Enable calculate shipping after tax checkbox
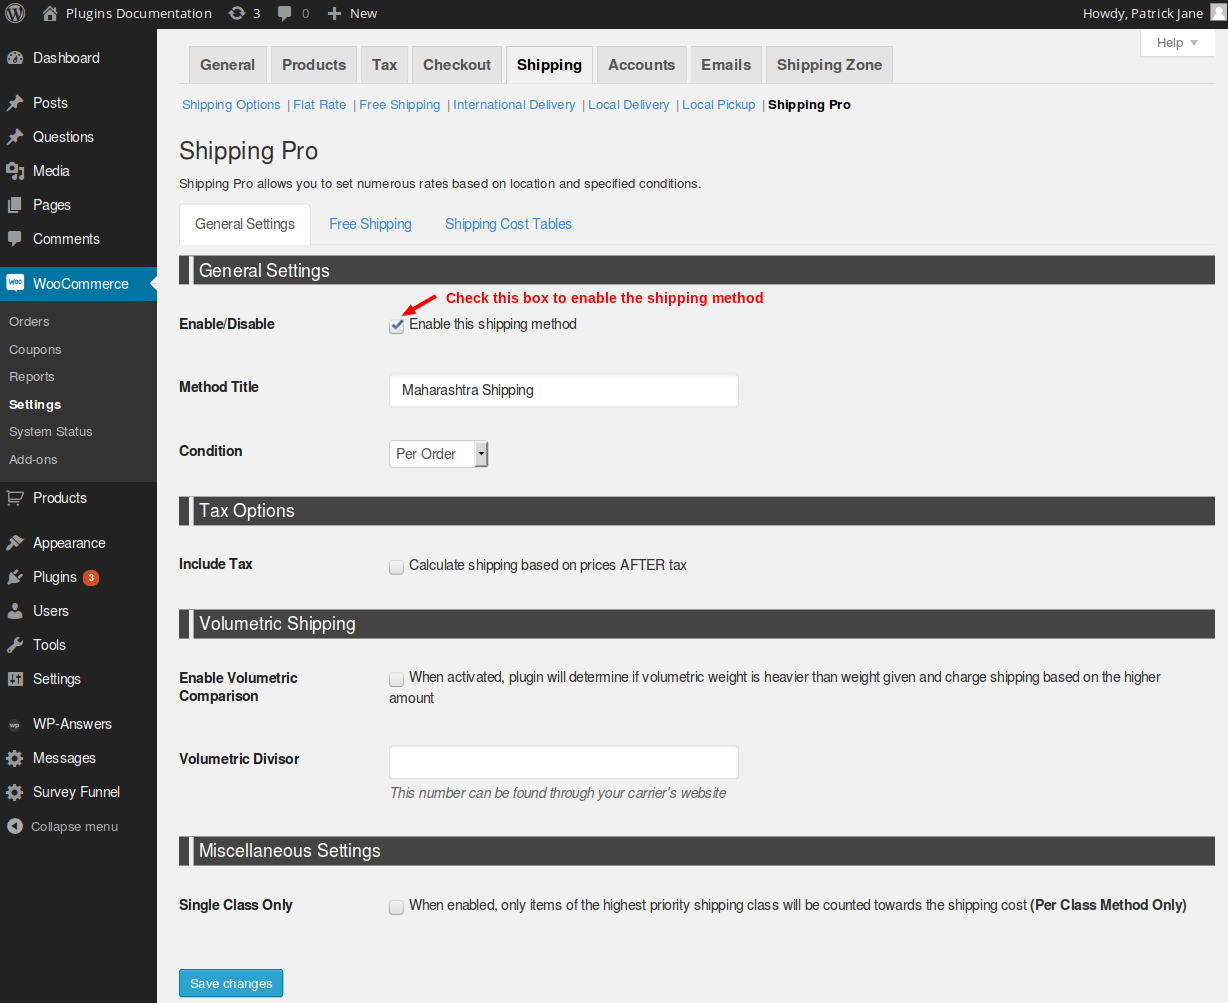Image resolution: width=1228 pixels, height=1003 pixels. [x=397, y=566]
